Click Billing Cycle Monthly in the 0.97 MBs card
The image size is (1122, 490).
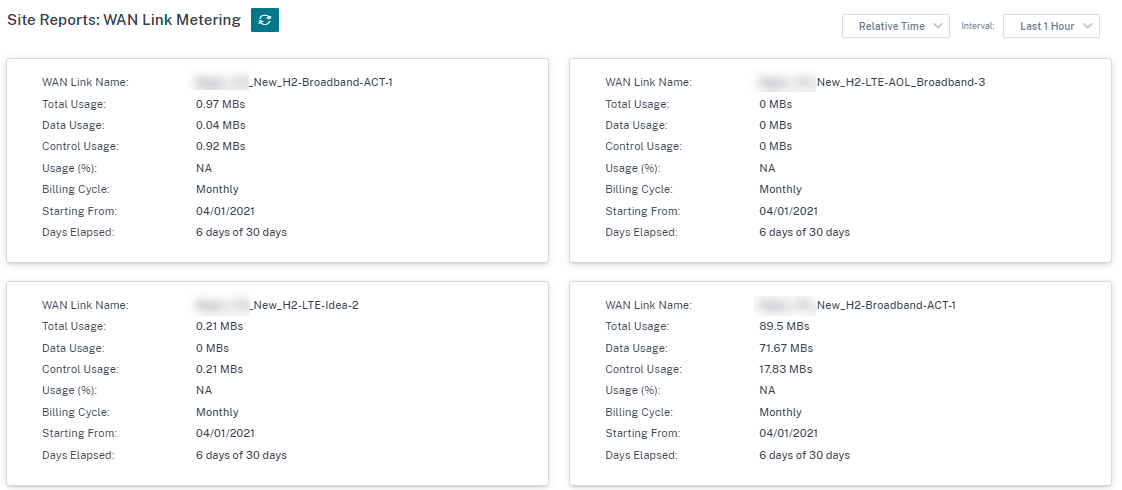pos(217,190)
